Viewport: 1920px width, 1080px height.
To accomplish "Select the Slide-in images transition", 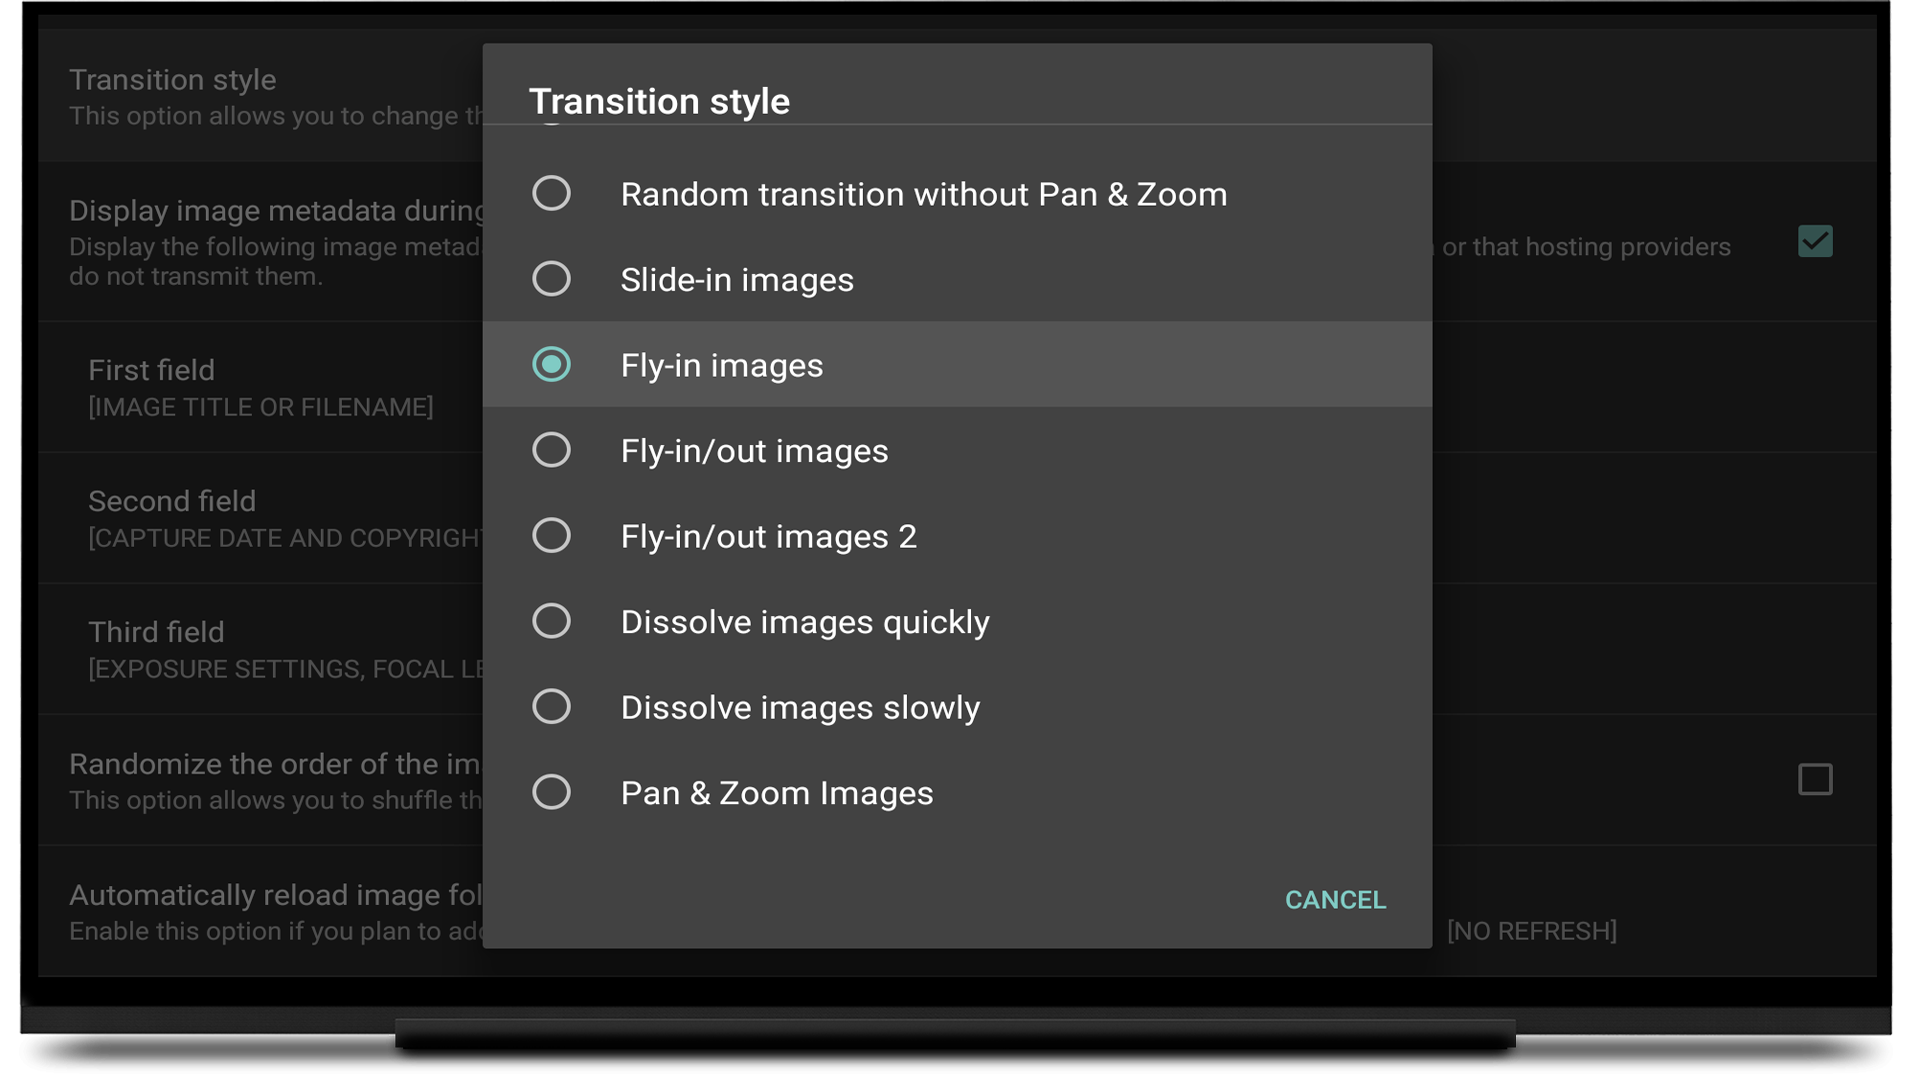I will click(737, 280).
